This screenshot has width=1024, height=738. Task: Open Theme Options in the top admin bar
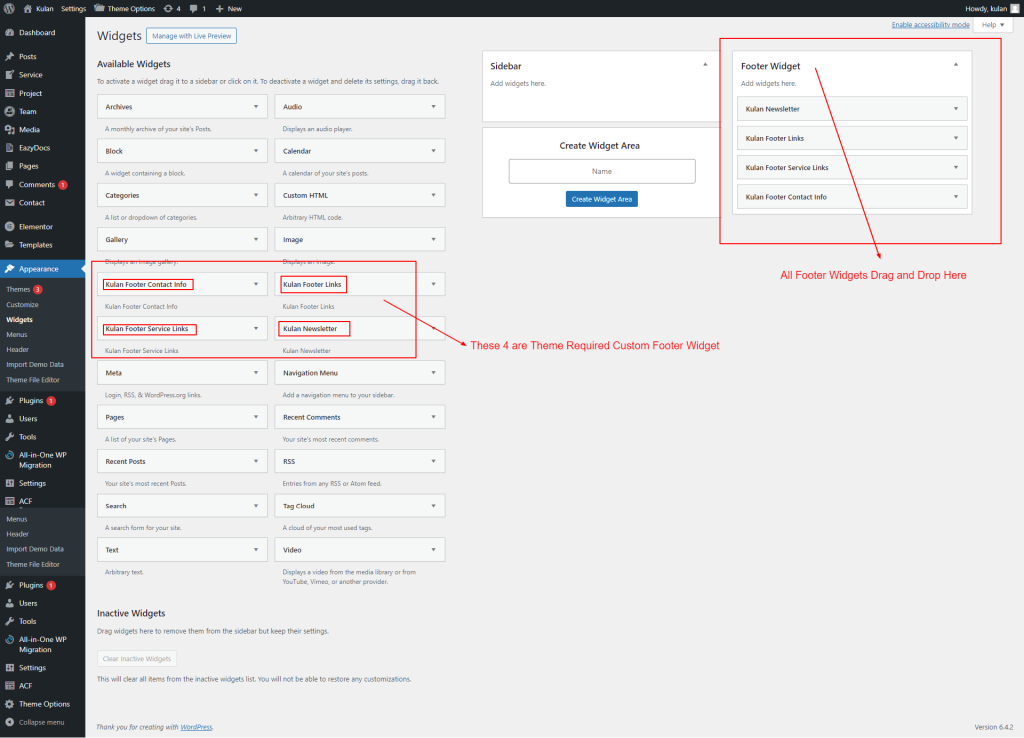(x=124, y=8)
